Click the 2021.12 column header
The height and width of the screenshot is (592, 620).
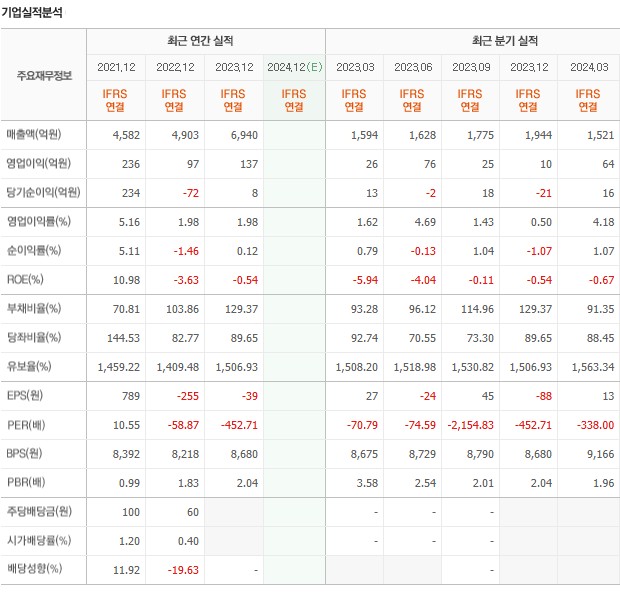click(x=116, y=67)
